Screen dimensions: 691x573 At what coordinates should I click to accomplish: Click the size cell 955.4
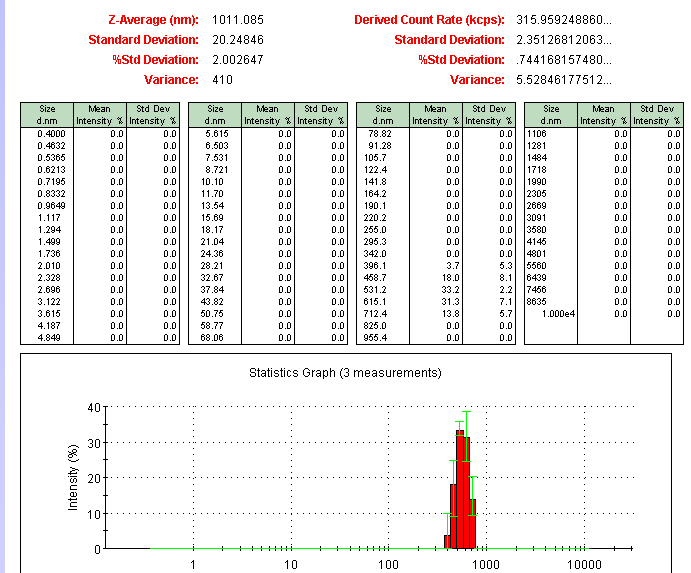tap(375, 338)
